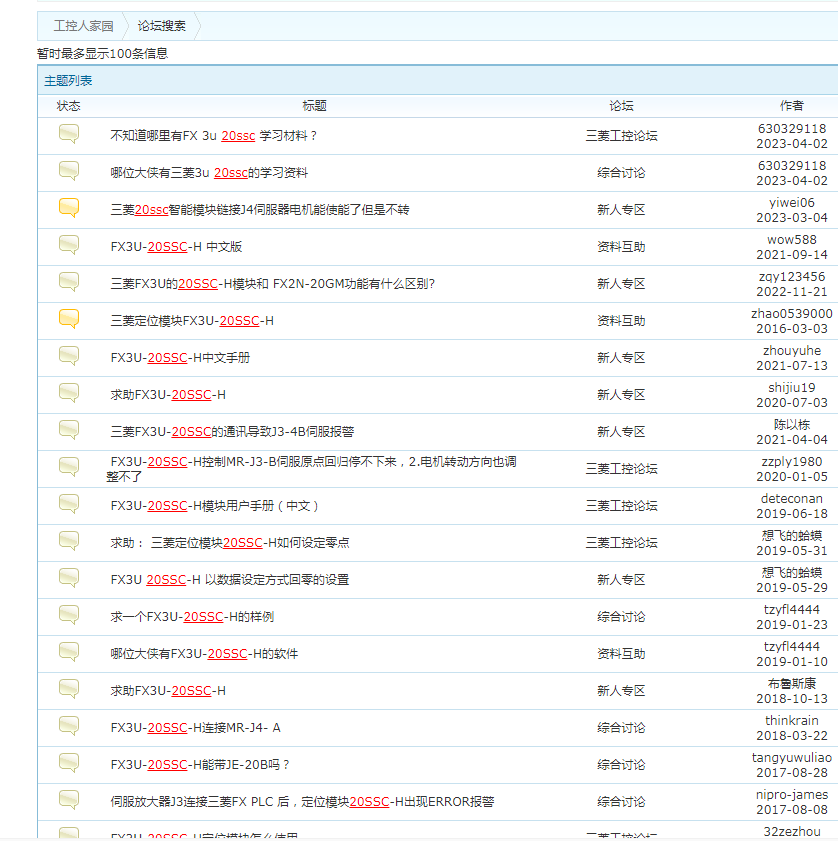Click the status icon beside 'FX3U-20SSC-H接MR-J4- A'
The height and width of the screenshot is (841, 838).
pos(69,726)
